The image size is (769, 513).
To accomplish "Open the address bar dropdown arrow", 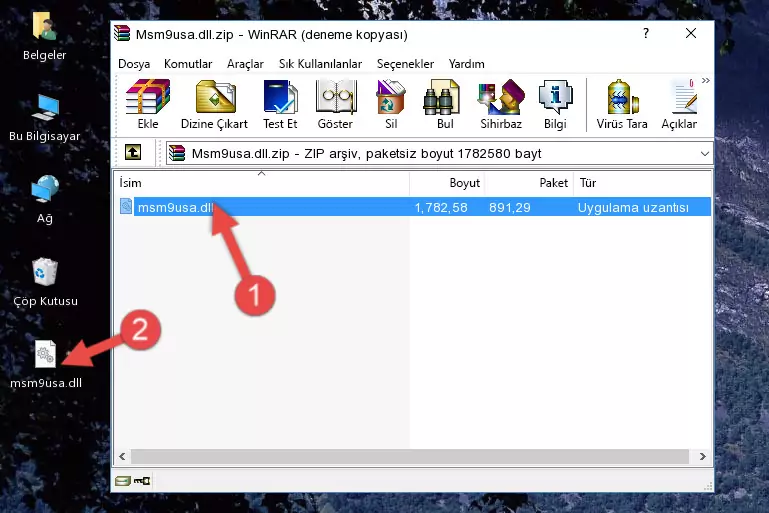I will click(x=704, y=154).
